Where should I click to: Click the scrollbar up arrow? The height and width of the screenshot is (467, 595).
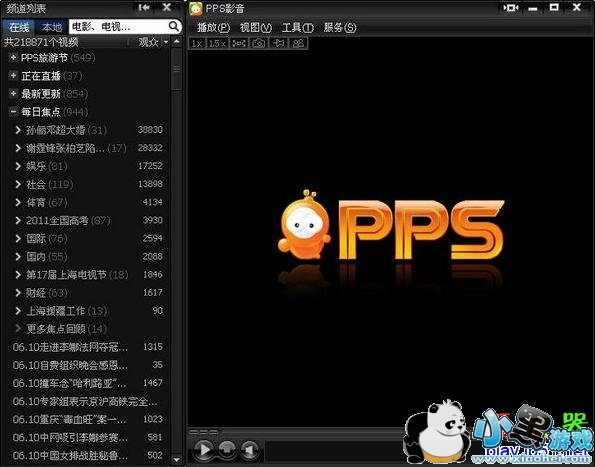click(x=176, y=42)
